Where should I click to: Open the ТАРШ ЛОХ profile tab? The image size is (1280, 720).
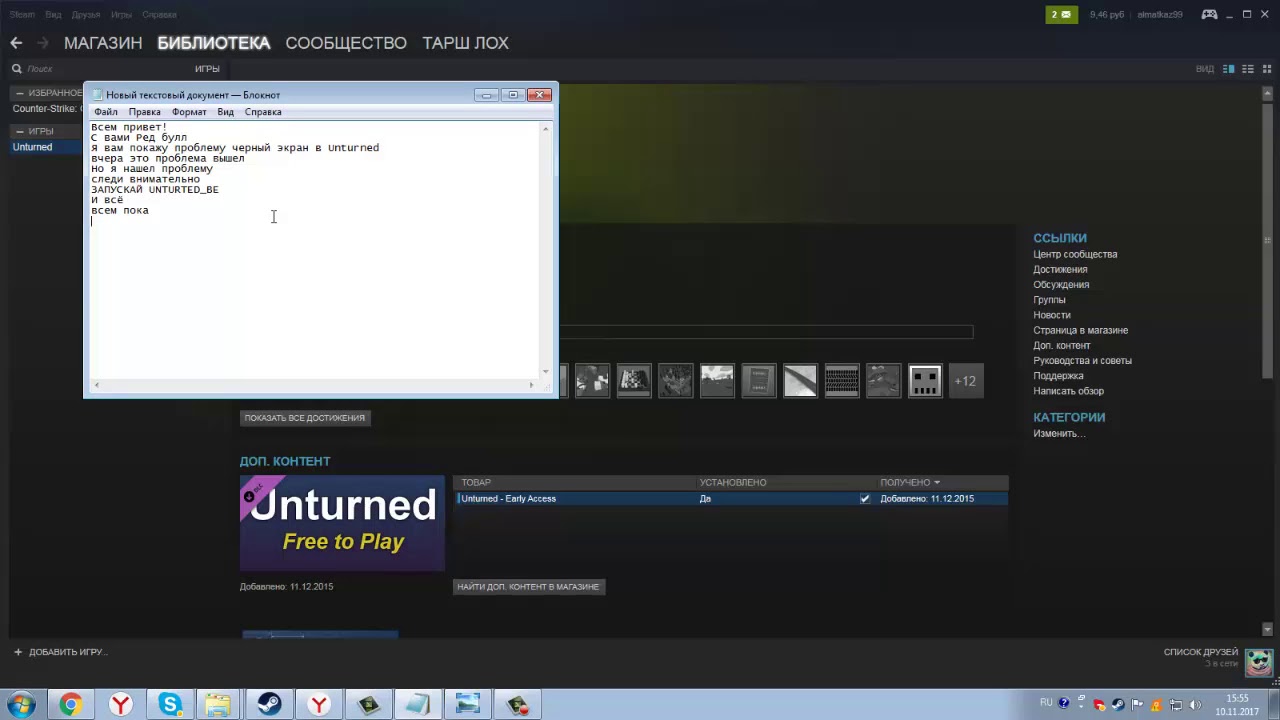[x=465, y=43]
